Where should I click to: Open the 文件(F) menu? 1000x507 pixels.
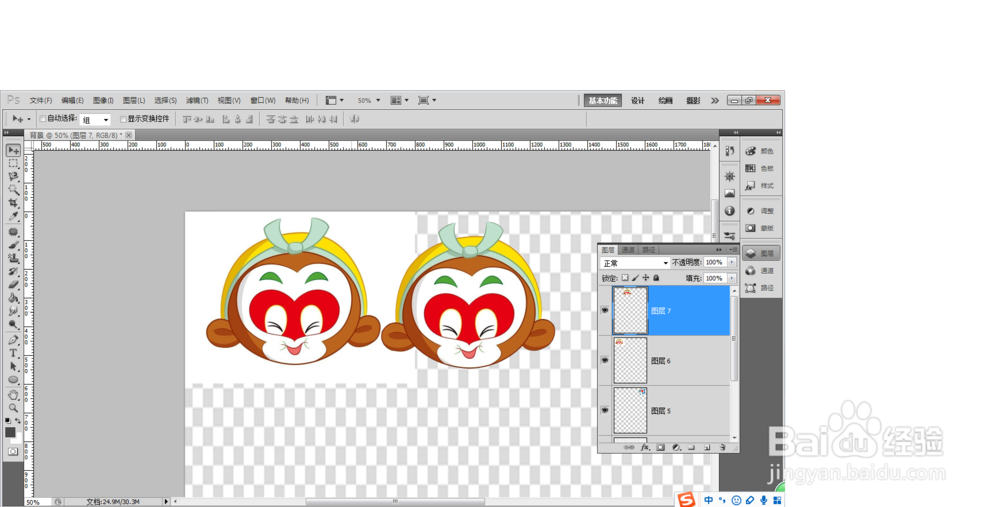coord(41,100)
